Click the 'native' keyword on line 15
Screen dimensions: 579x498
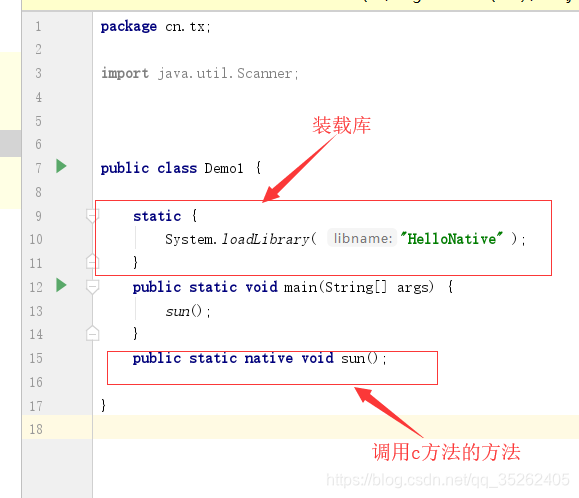pyautogui.click(x=269, y=358)
